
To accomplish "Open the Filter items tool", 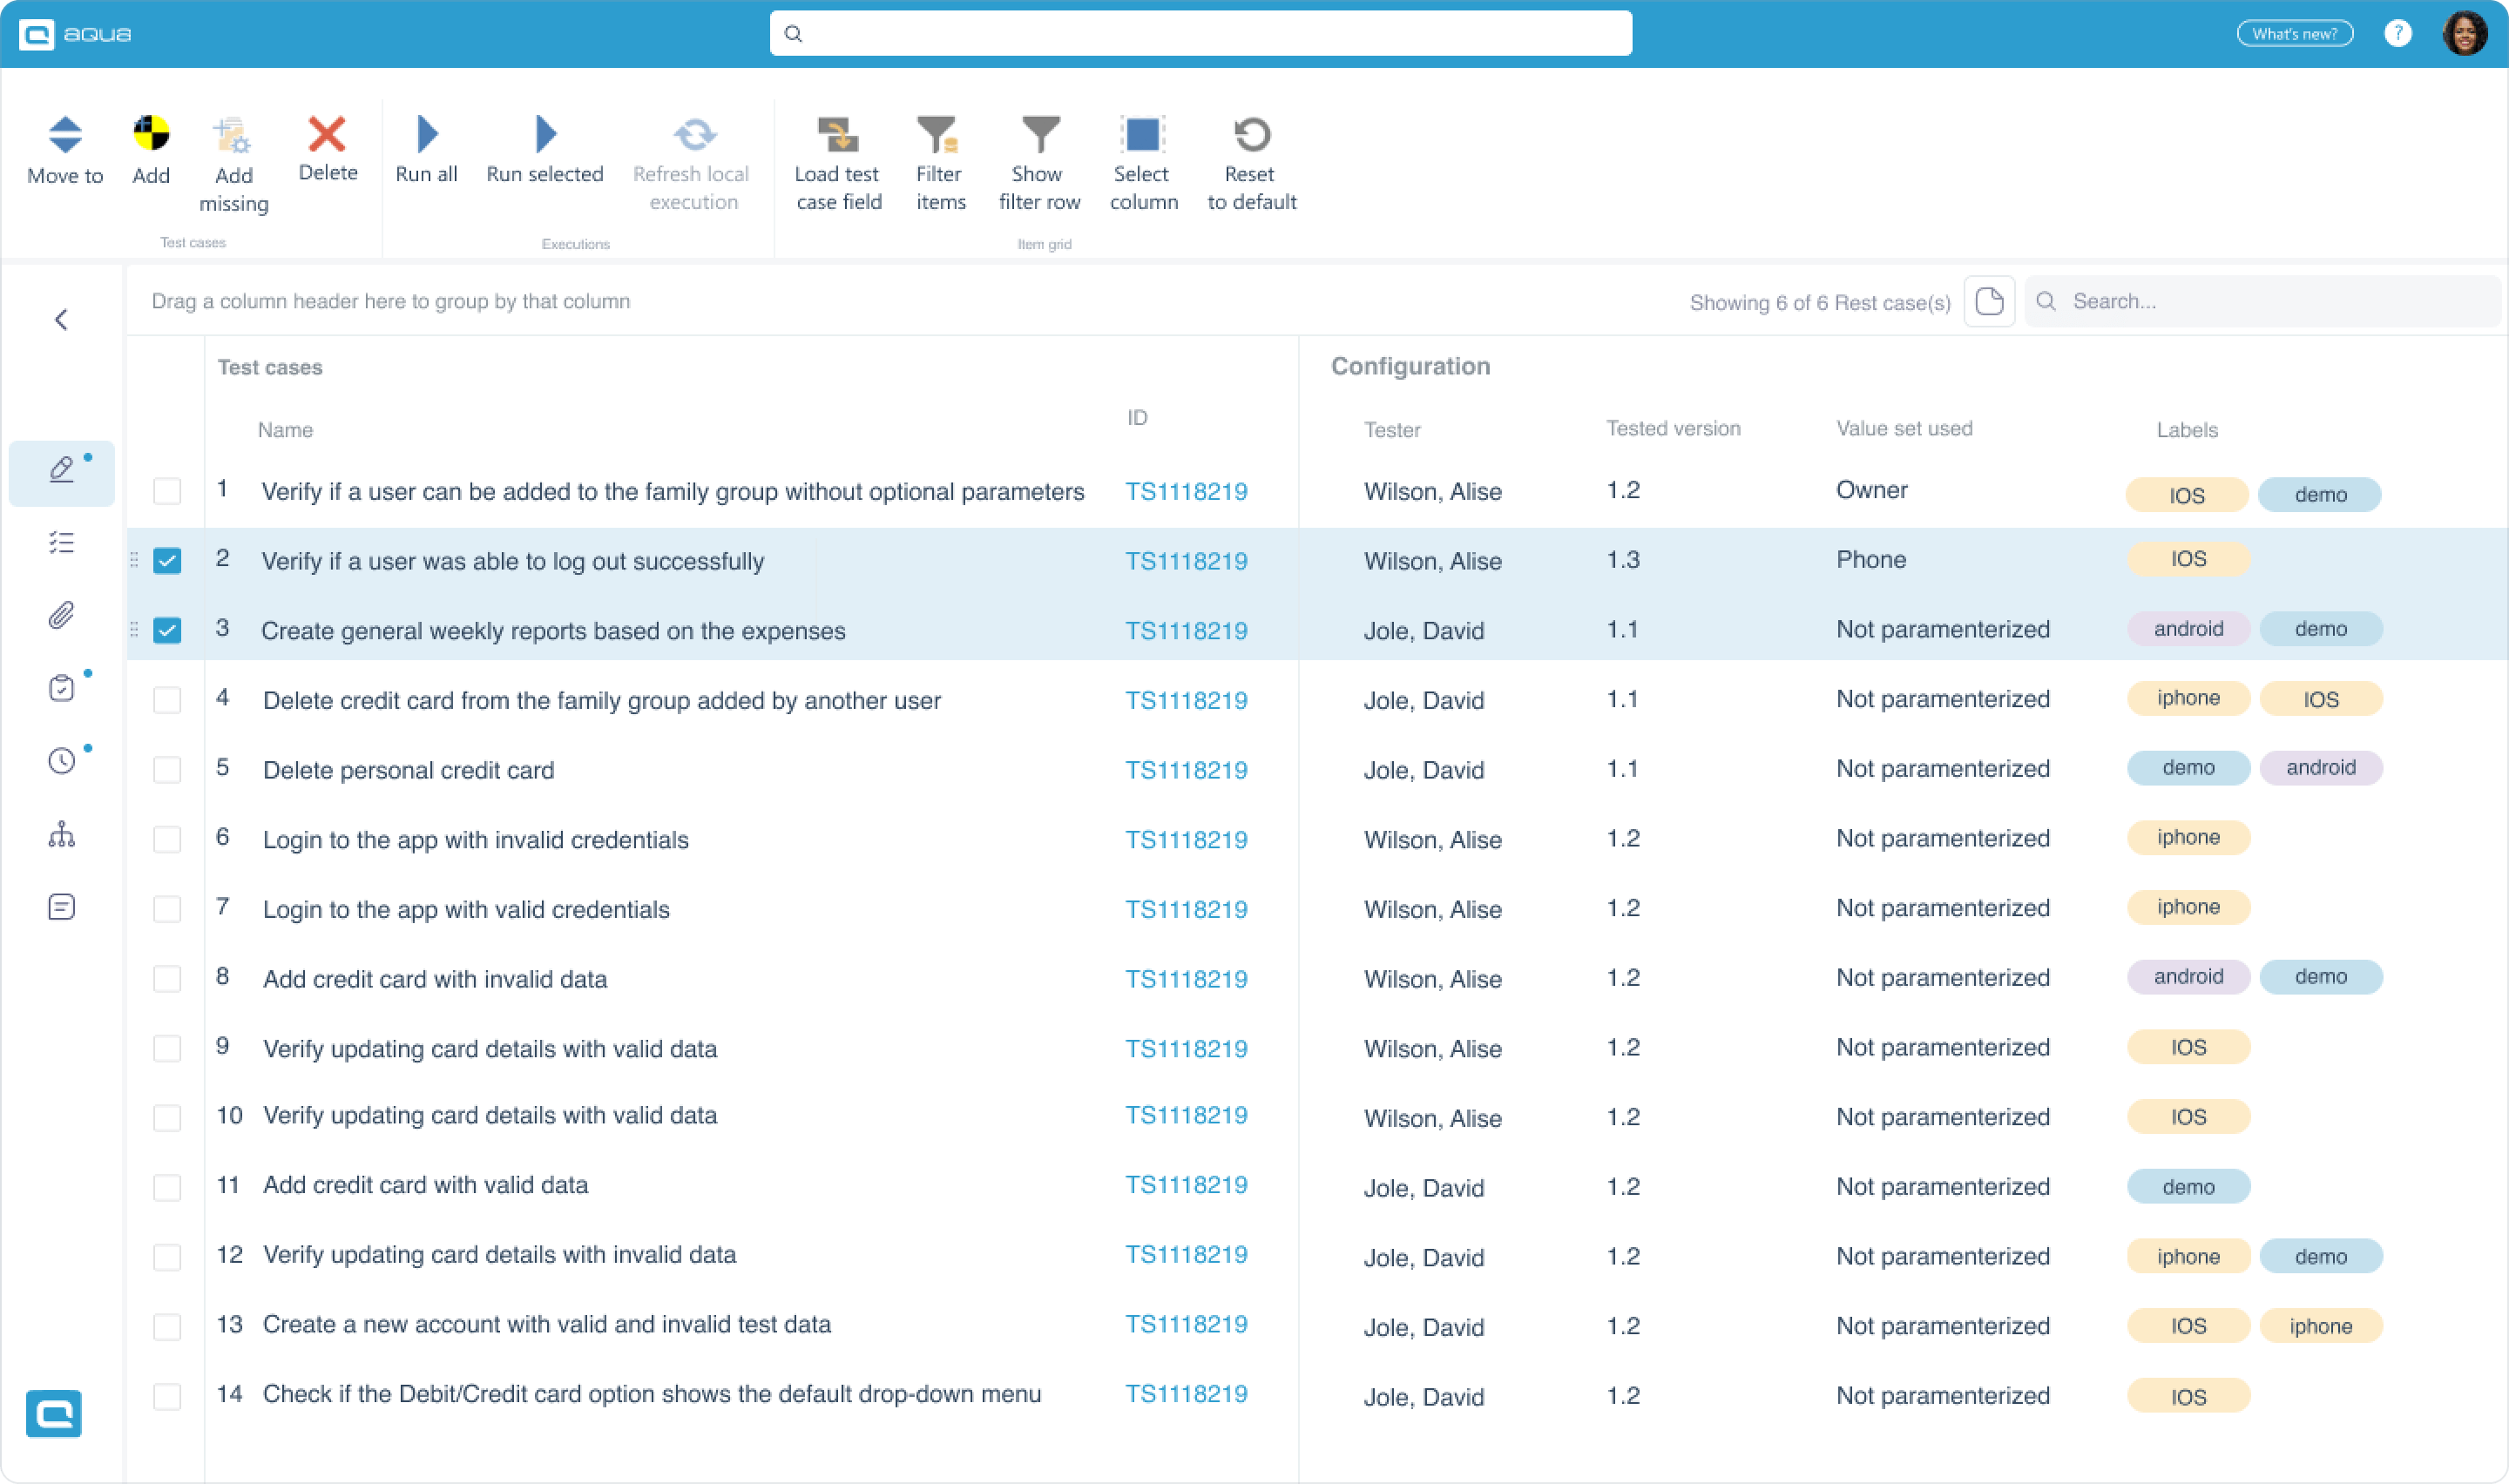I will pyautogui.click(x=939, y=134).
